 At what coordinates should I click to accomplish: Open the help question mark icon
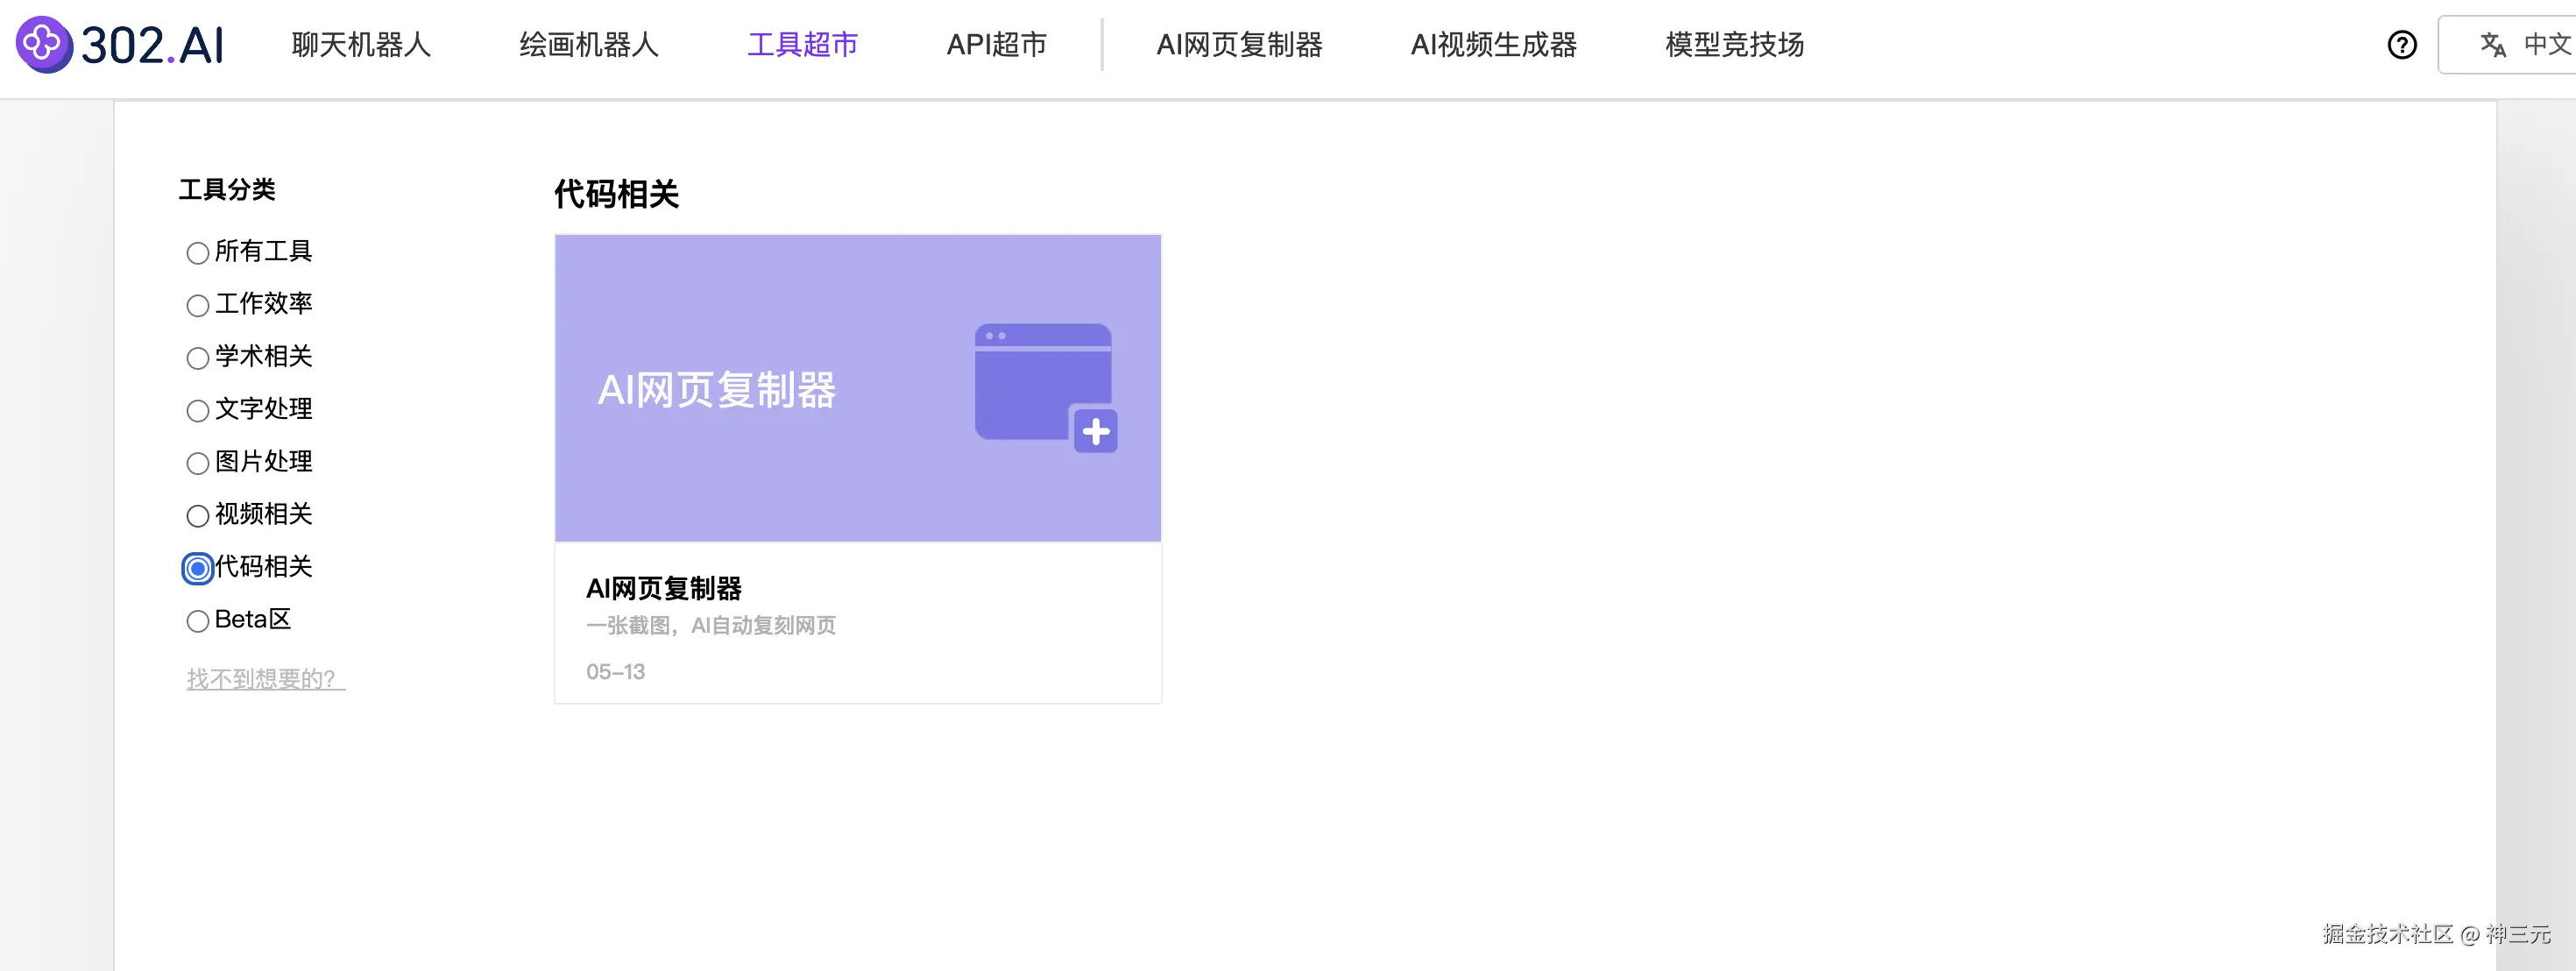[x=2401, y=45]
